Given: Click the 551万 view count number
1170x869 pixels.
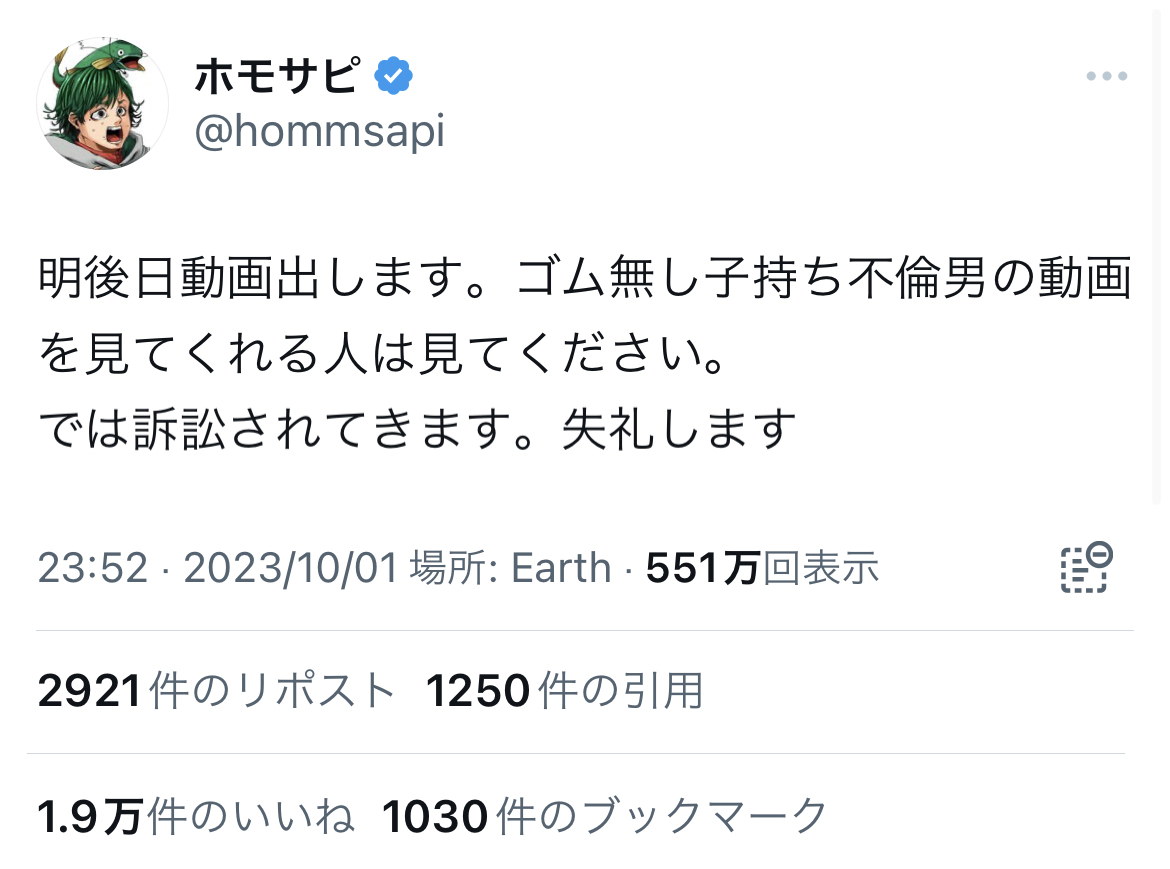Looking at the screenshot, I should tap(703, 569).
